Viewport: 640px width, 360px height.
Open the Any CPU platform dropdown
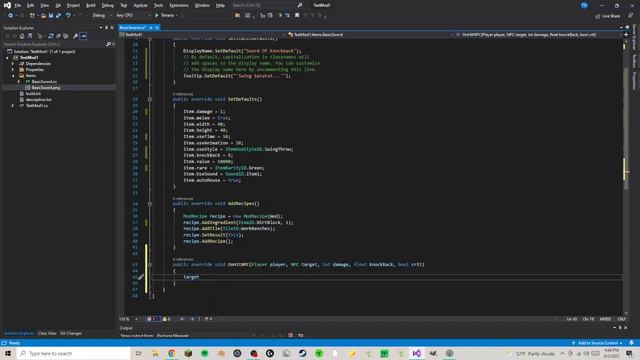[x=133, y=16]
